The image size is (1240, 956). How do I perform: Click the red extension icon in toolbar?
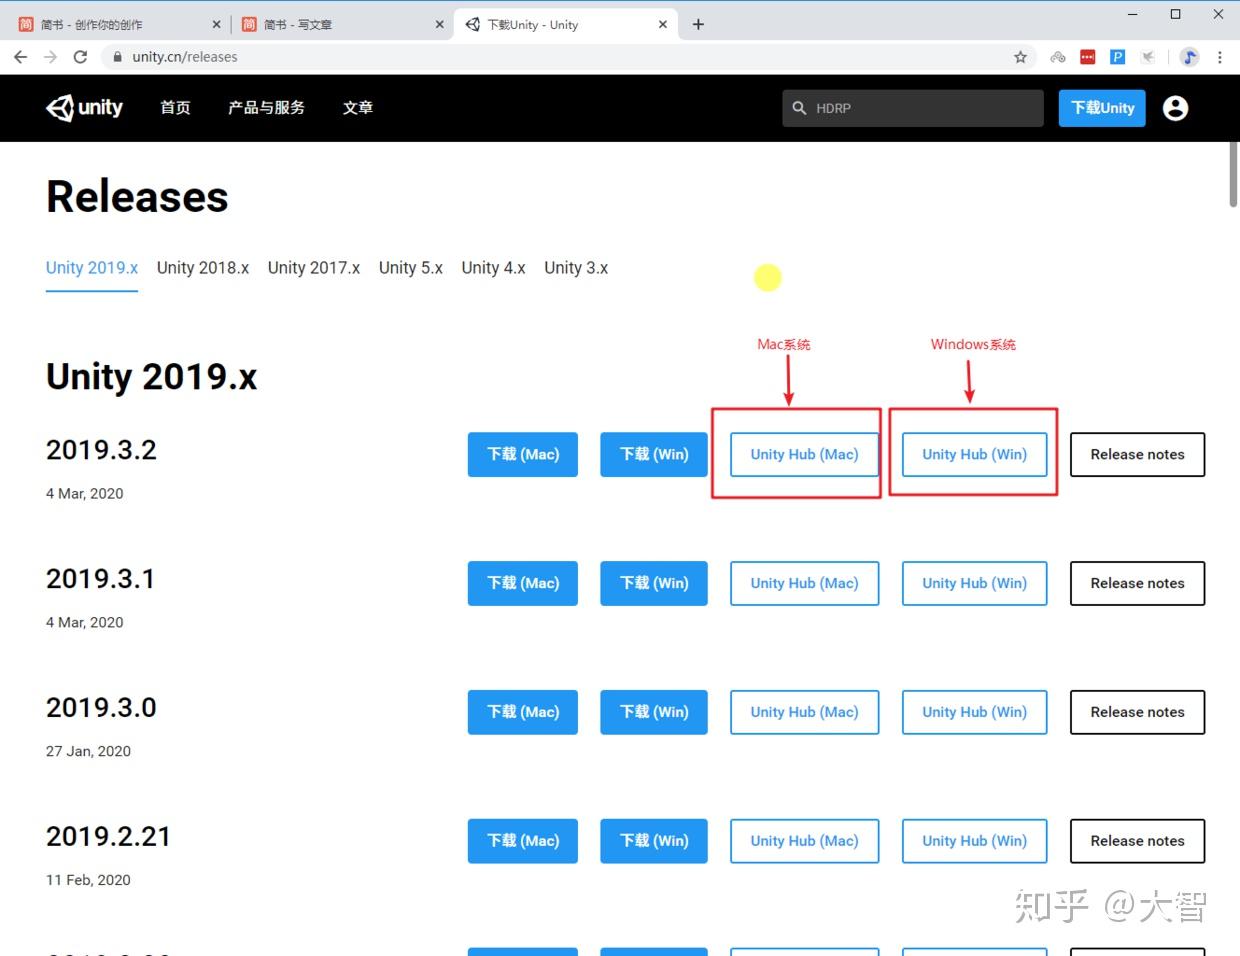pos(1088,57)
